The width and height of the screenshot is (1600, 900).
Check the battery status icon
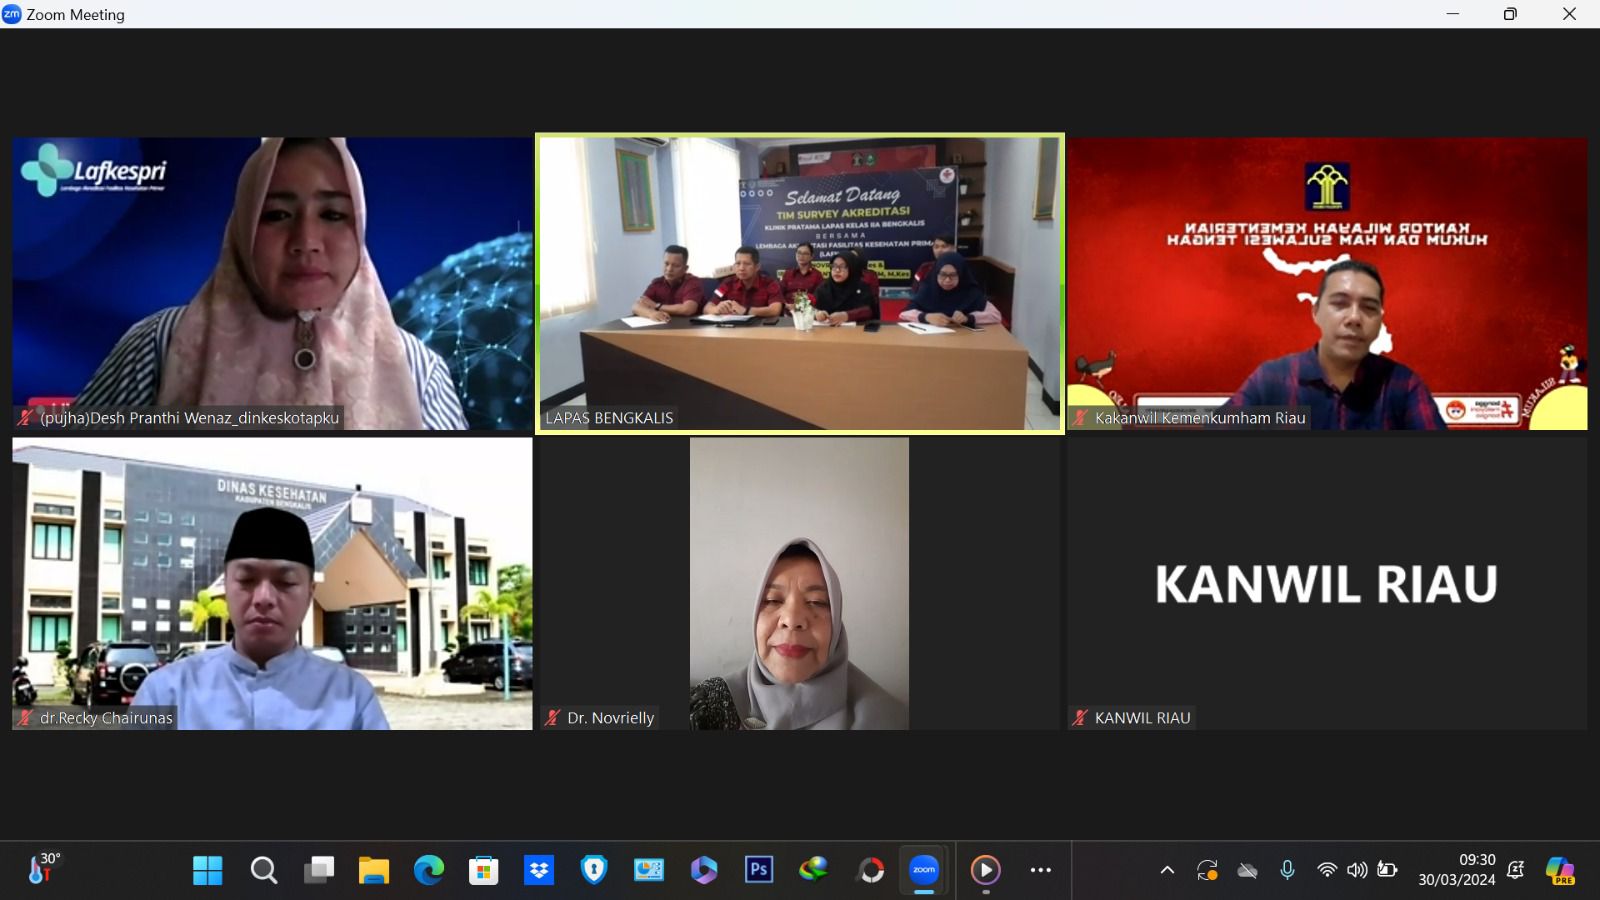click(1387, 870)
